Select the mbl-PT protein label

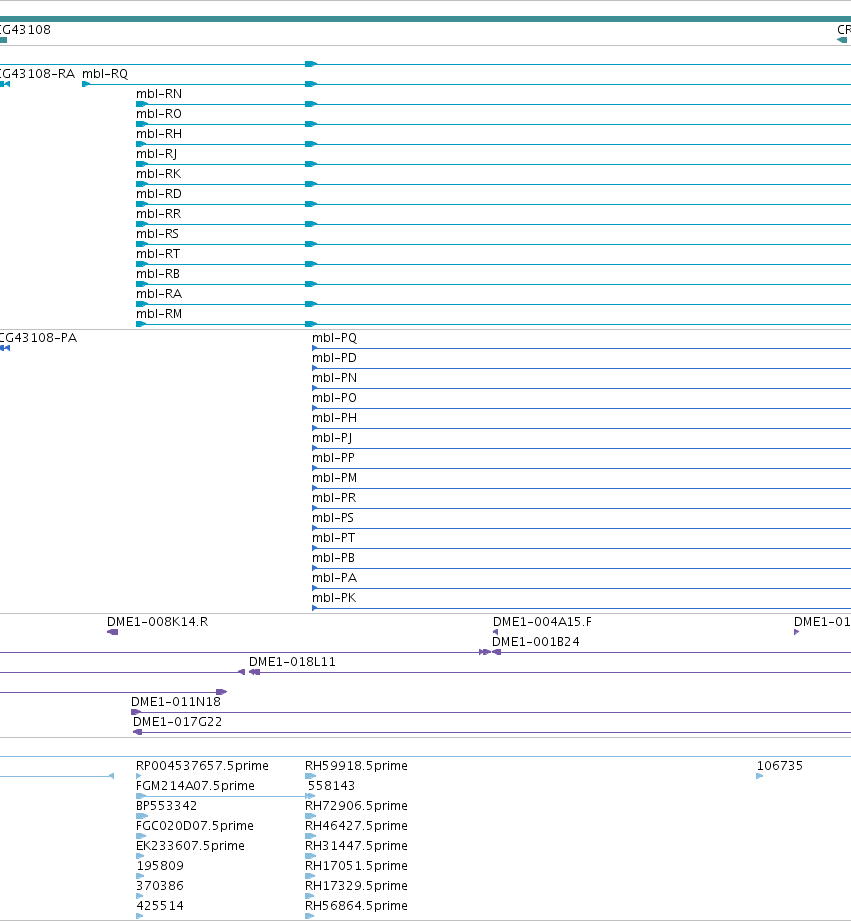(x=333, y=537)
